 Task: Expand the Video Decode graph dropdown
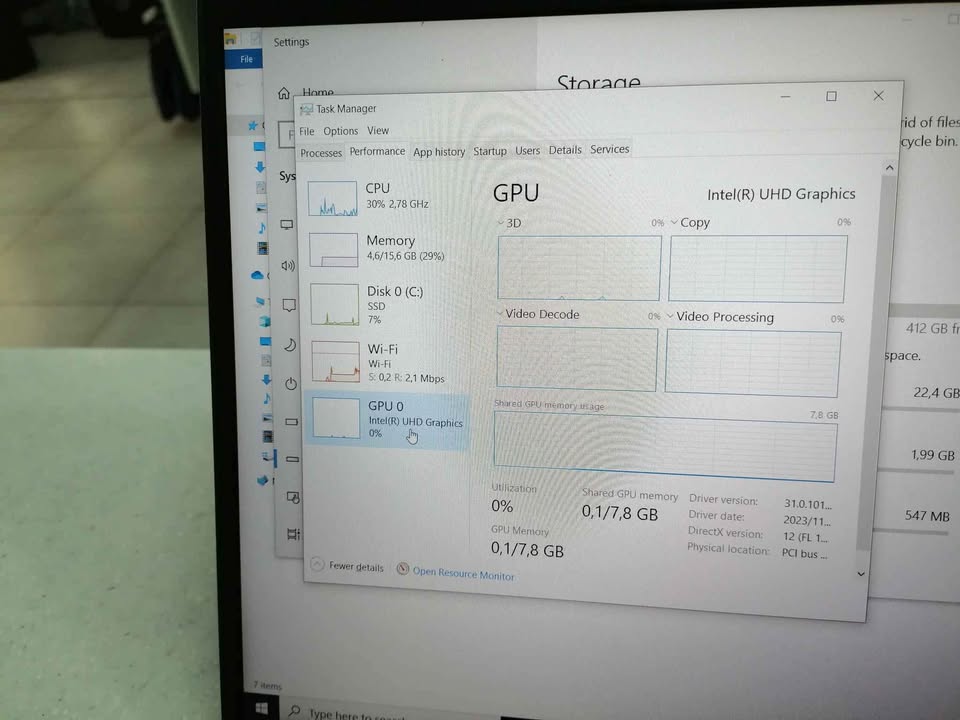point(500,314)
